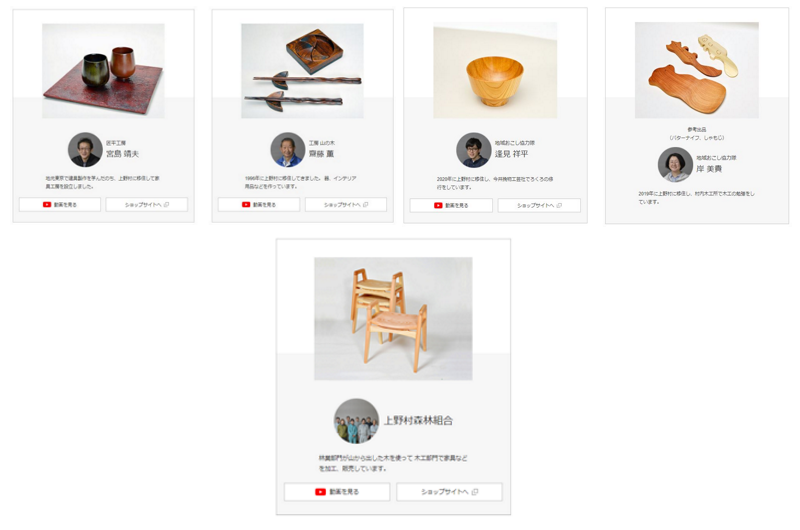Click external link icon in 上野村森林組合 shop button

pos(475,492)
